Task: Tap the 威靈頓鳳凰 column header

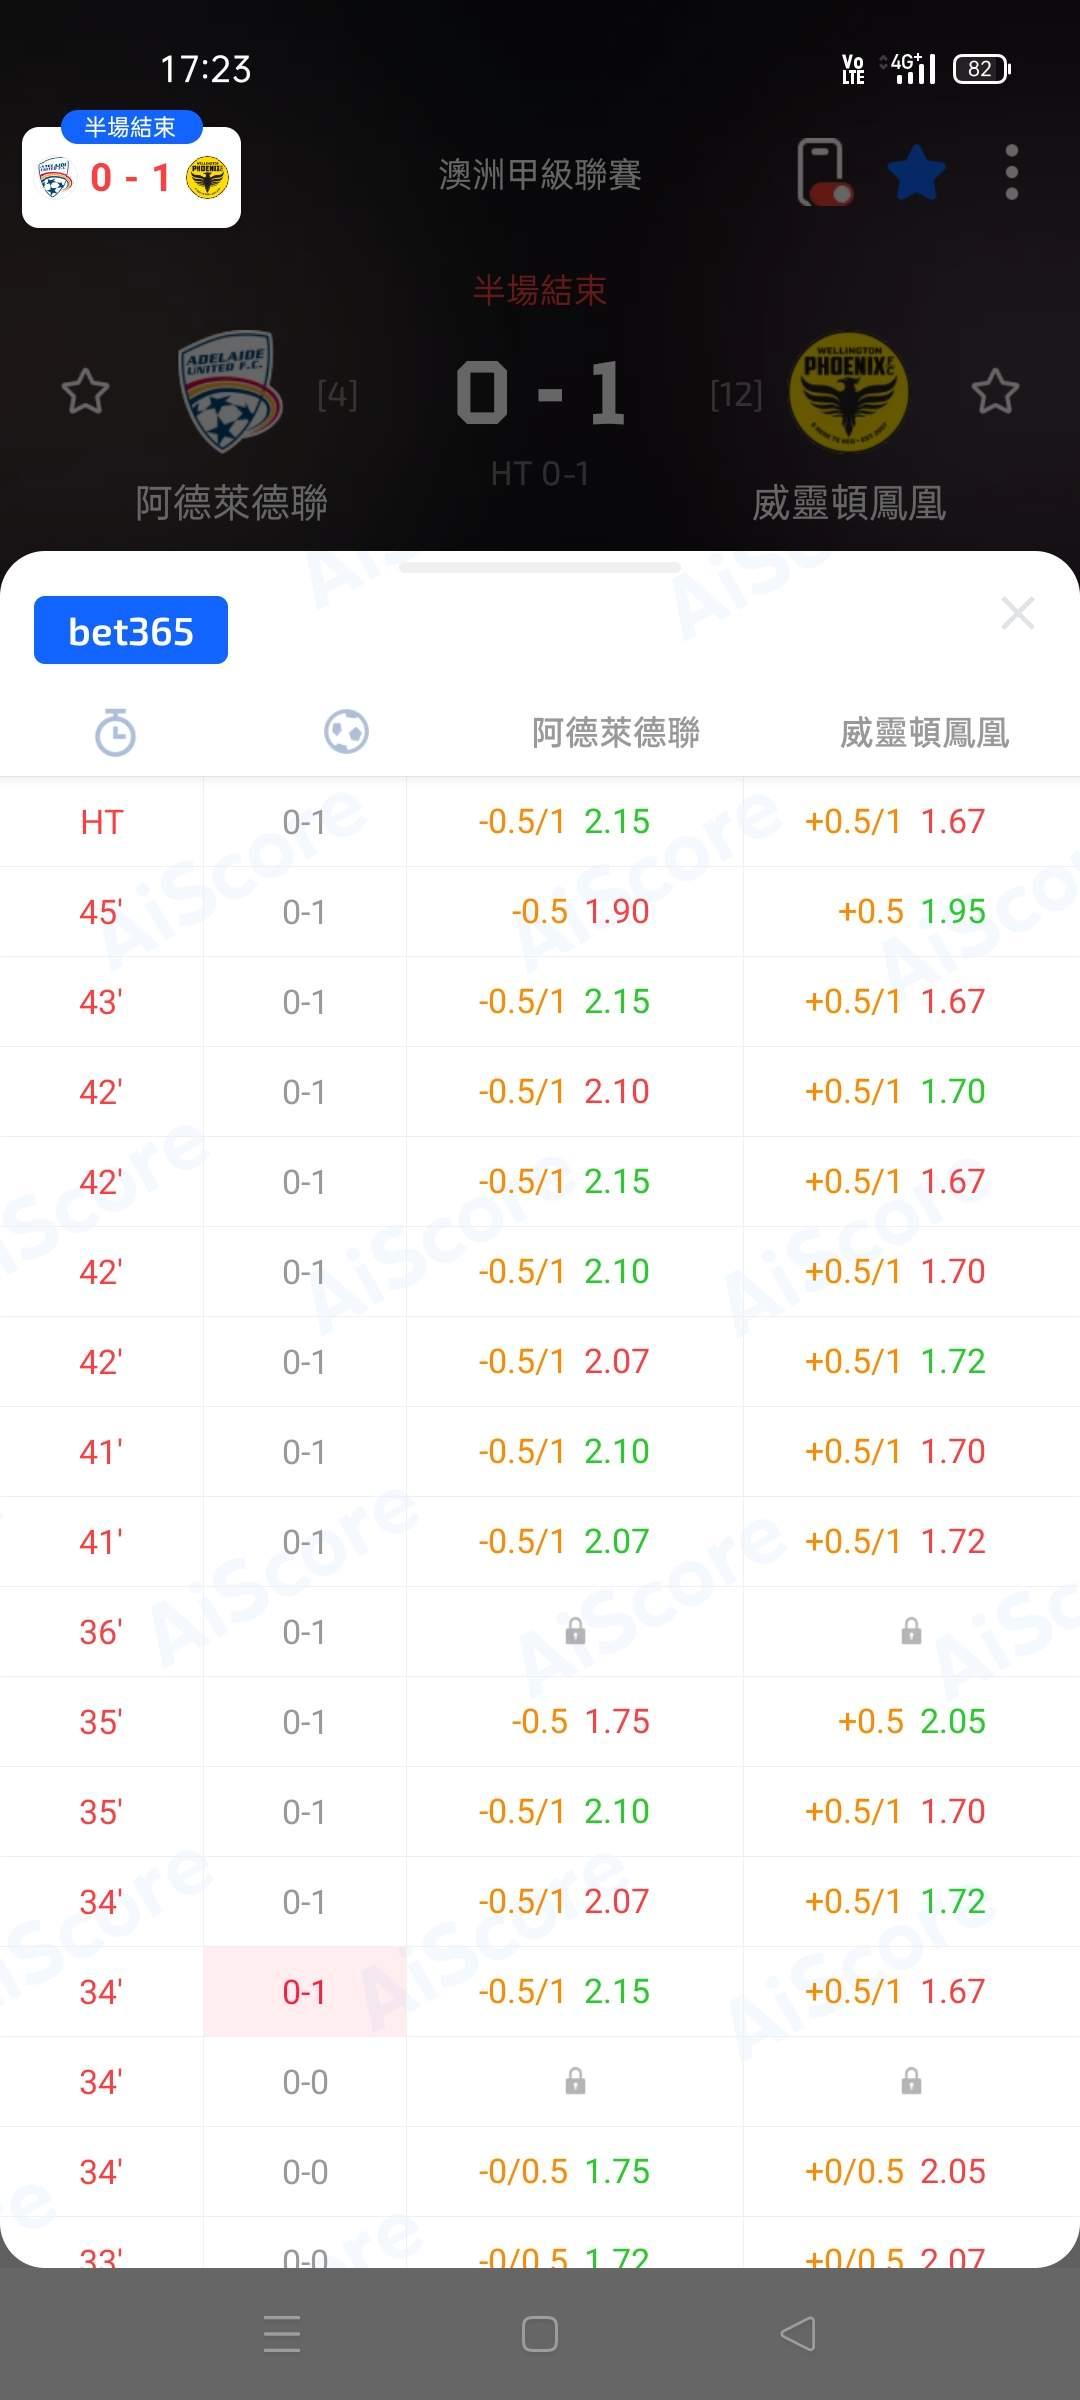Action: click(x=924, y=733)
